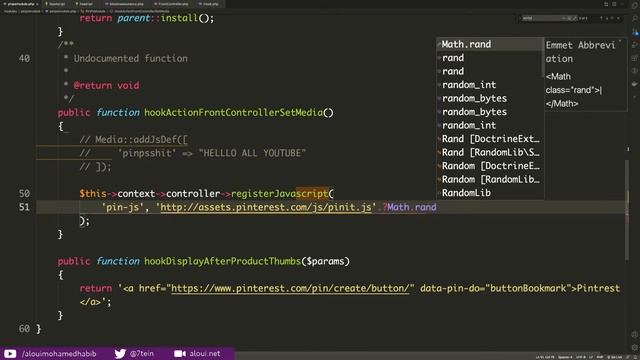Open Source Control with the blue badge
Viewport: 640px width, 360px height.
(635, 32)
